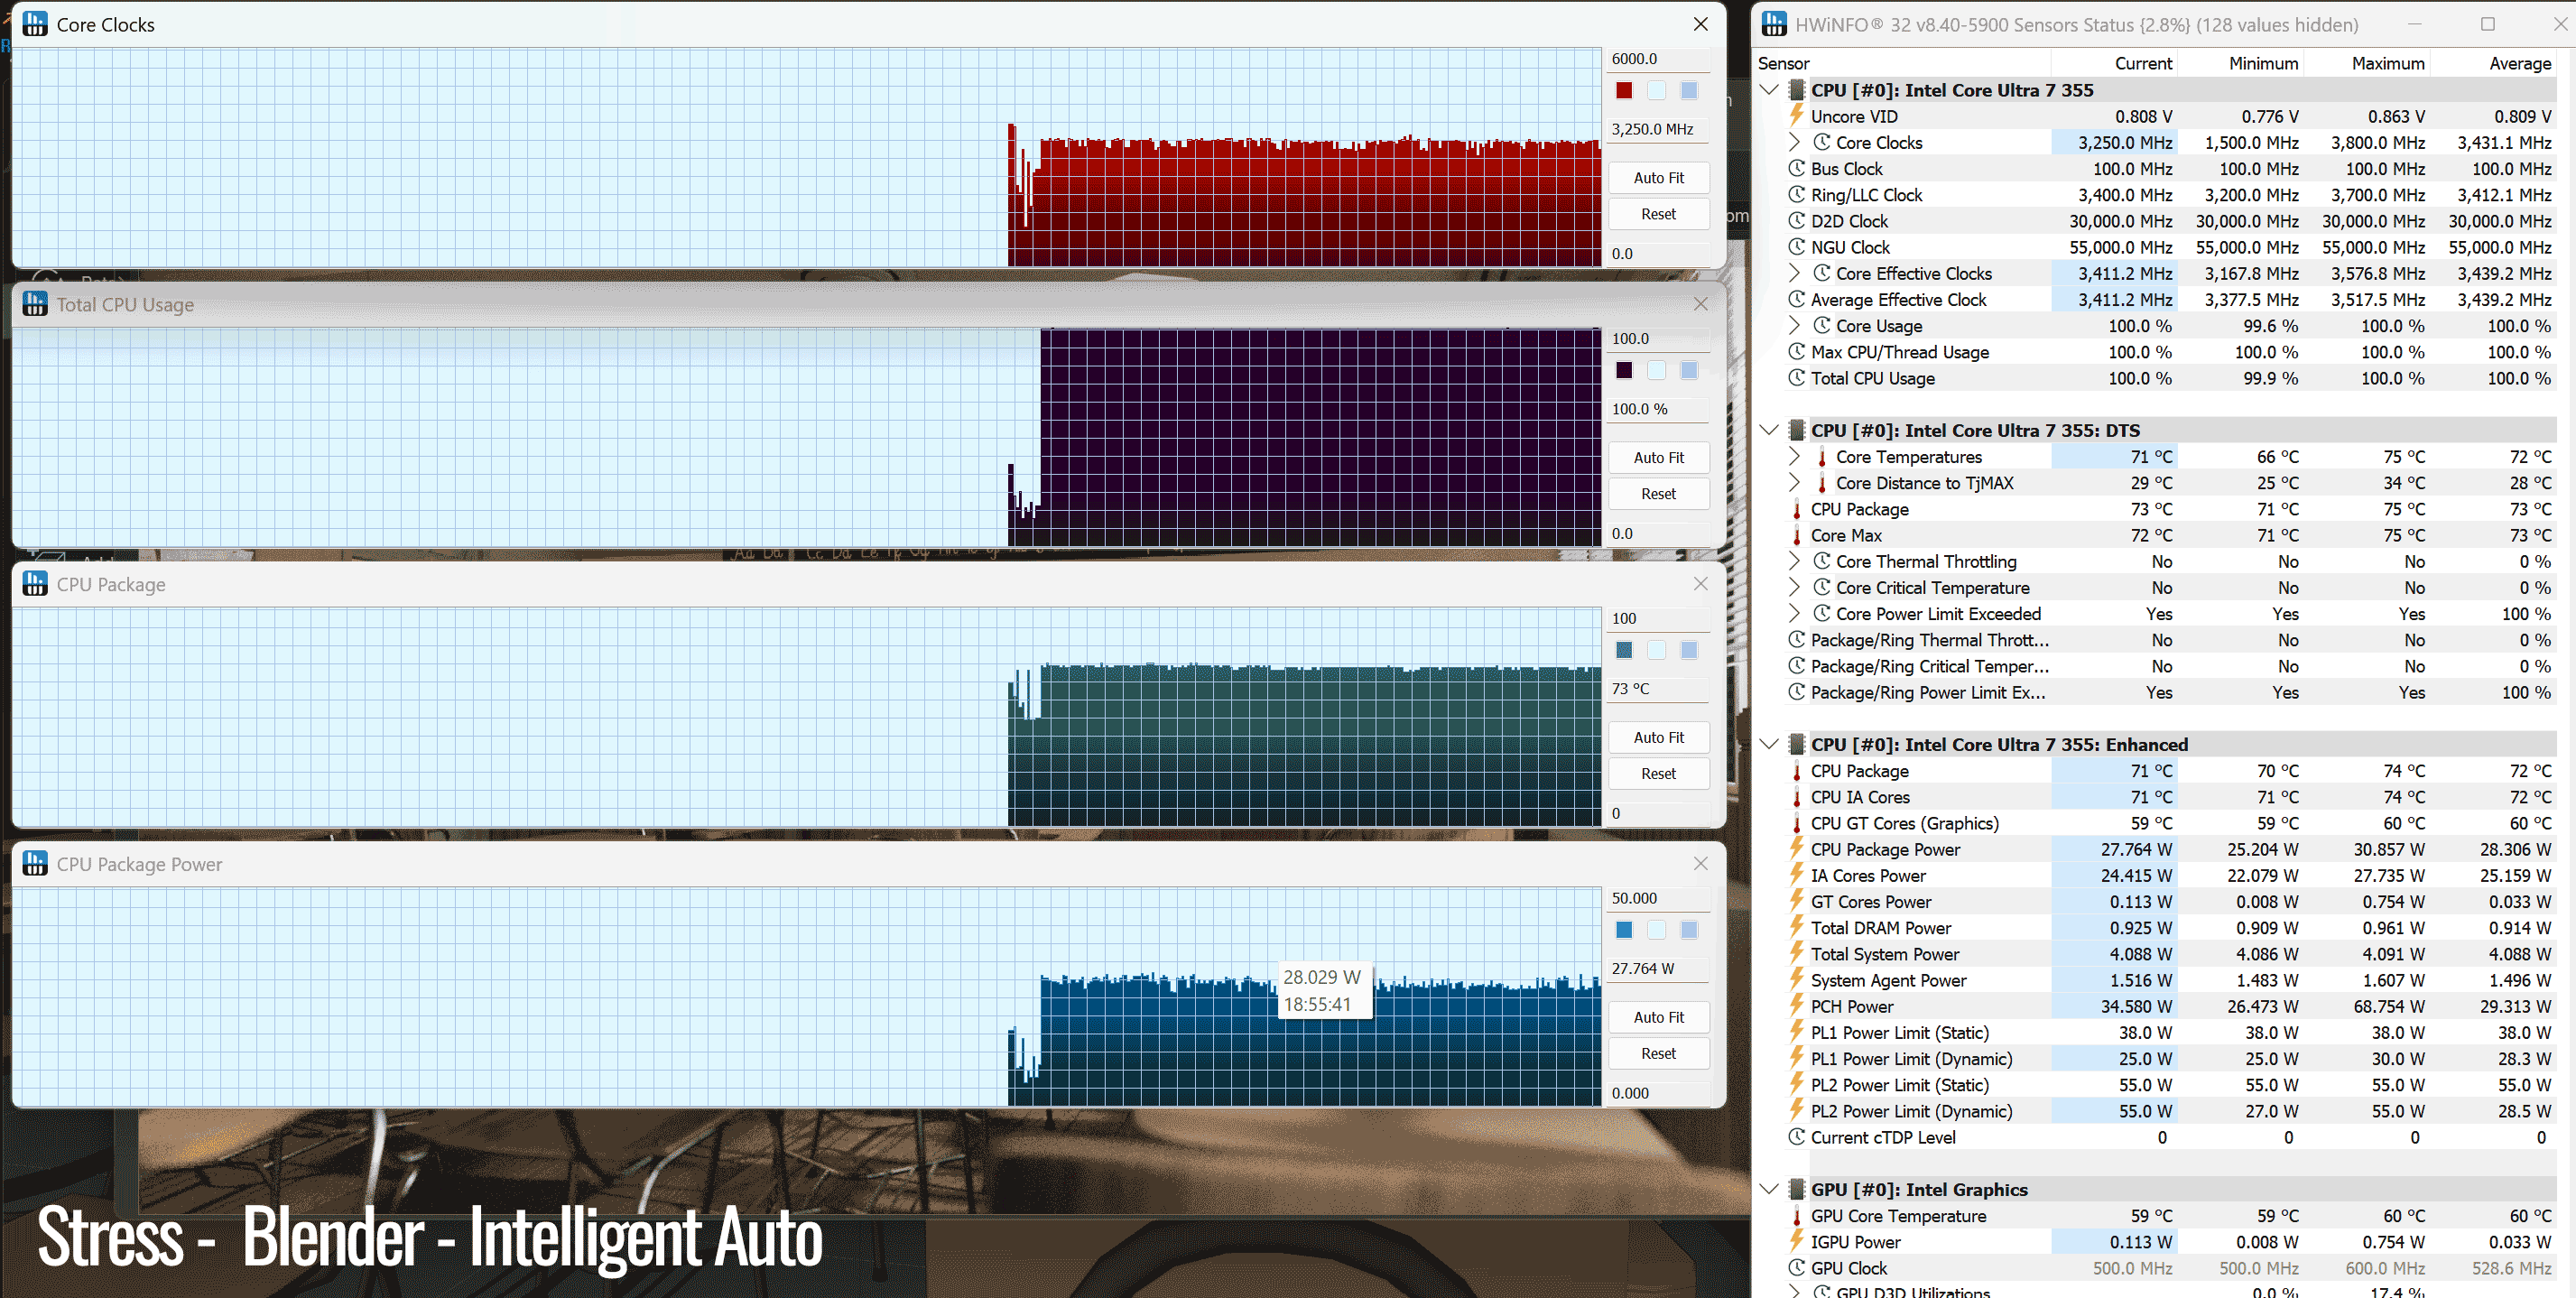Screen dimensions: 2576x1298
Task: Collapse the GPU [#0] Intel Graphics group
Action: pyautogui.click(x=1769, y=1190)
